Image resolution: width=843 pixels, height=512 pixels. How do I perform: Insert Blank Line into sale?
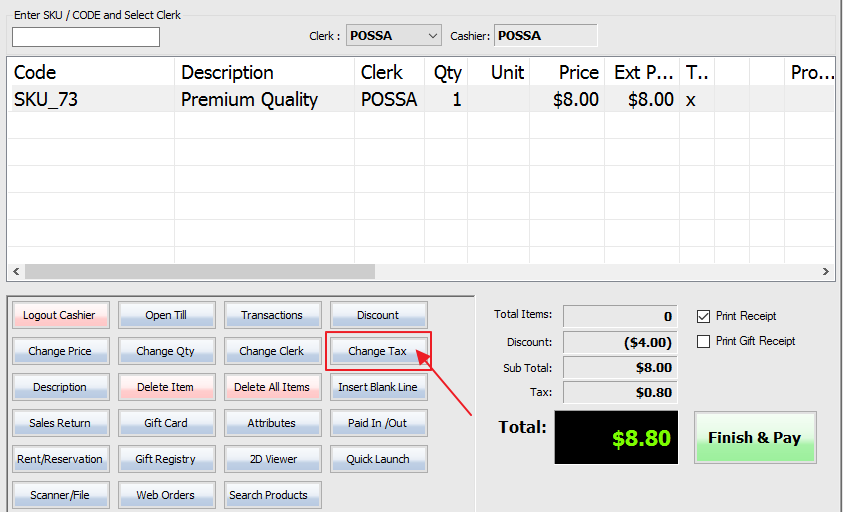click(x=378, y=387)
